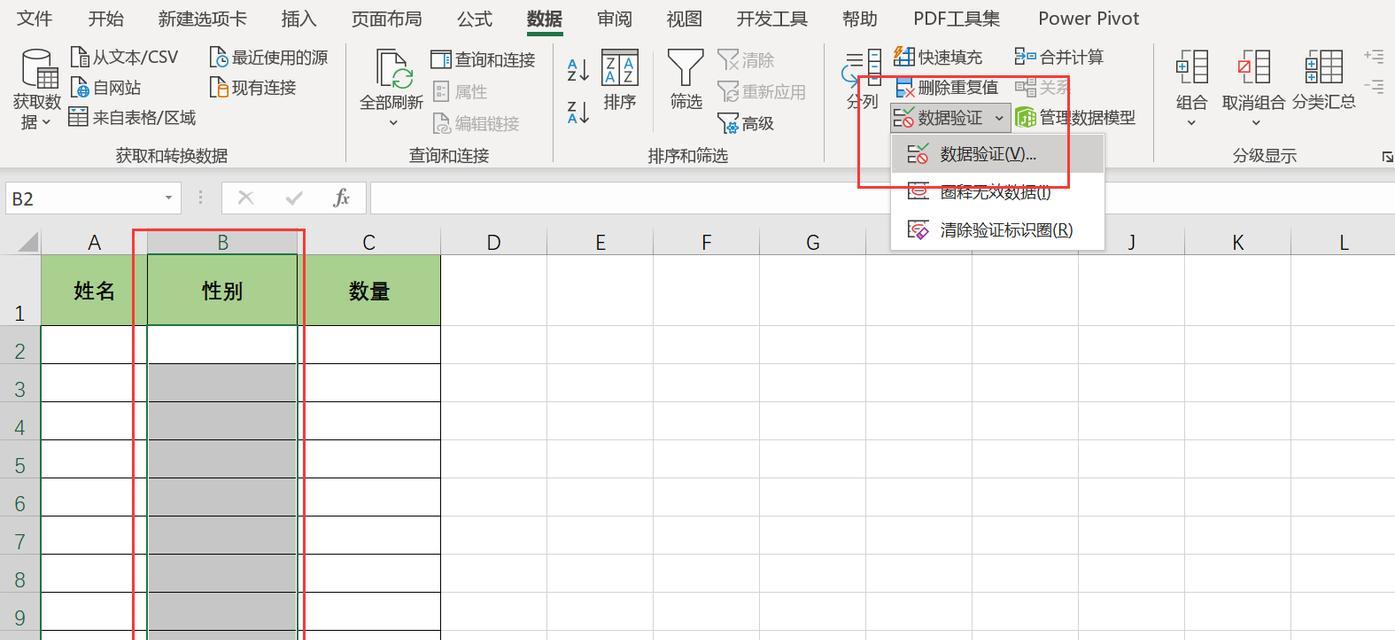Toggle the 筛选 (Filter) funnel
This screenshot has width=1395, height=640.
click(686, 80)
